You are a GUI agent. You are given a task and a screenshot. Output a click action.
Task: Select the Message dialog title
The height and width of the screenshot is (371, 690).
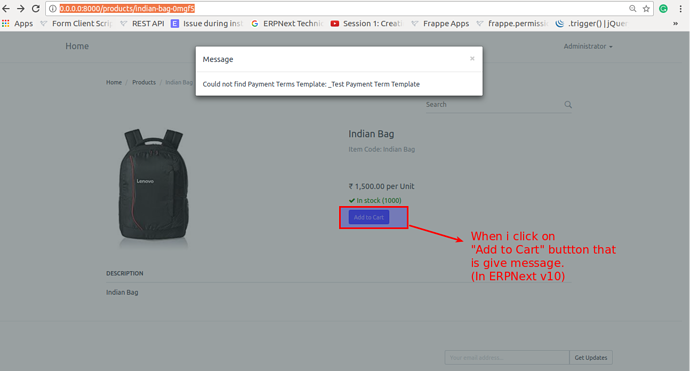coord(218,59)
